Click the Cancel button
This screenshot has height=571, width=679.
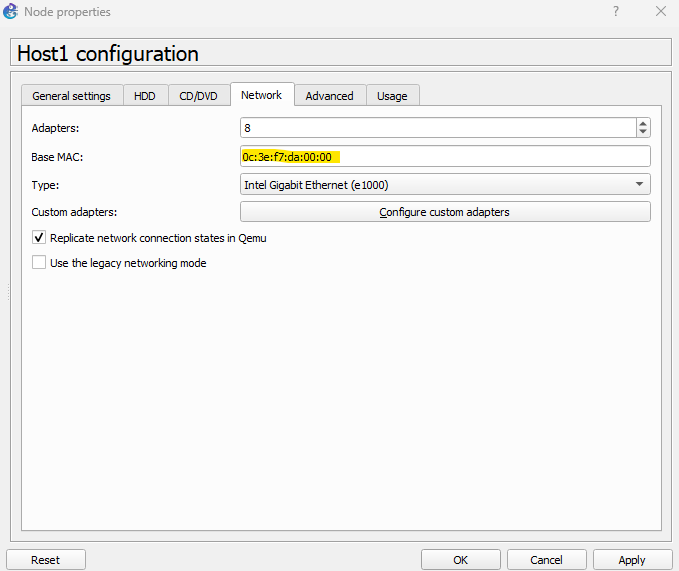[546, 560]
